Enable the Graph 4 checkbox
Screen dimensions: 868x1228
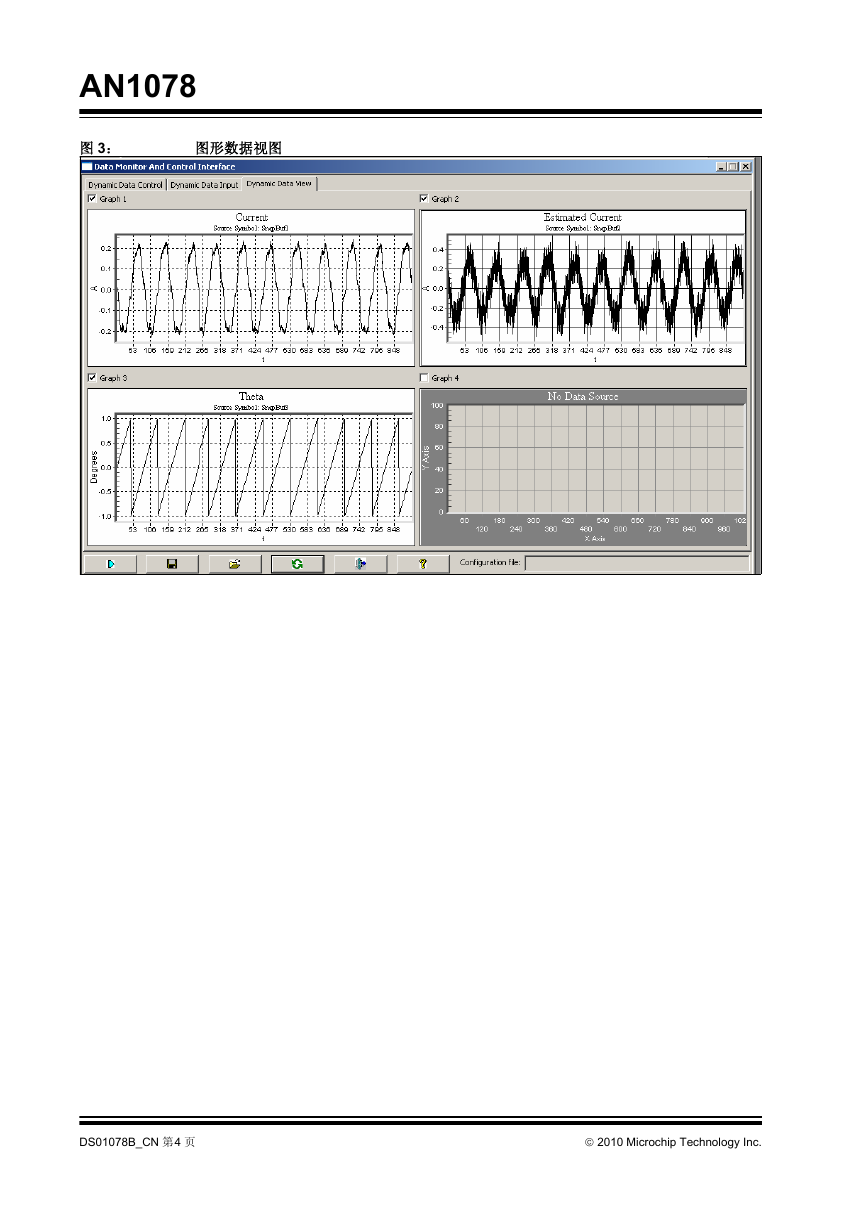pyautogui.click(x=424, y=378)
